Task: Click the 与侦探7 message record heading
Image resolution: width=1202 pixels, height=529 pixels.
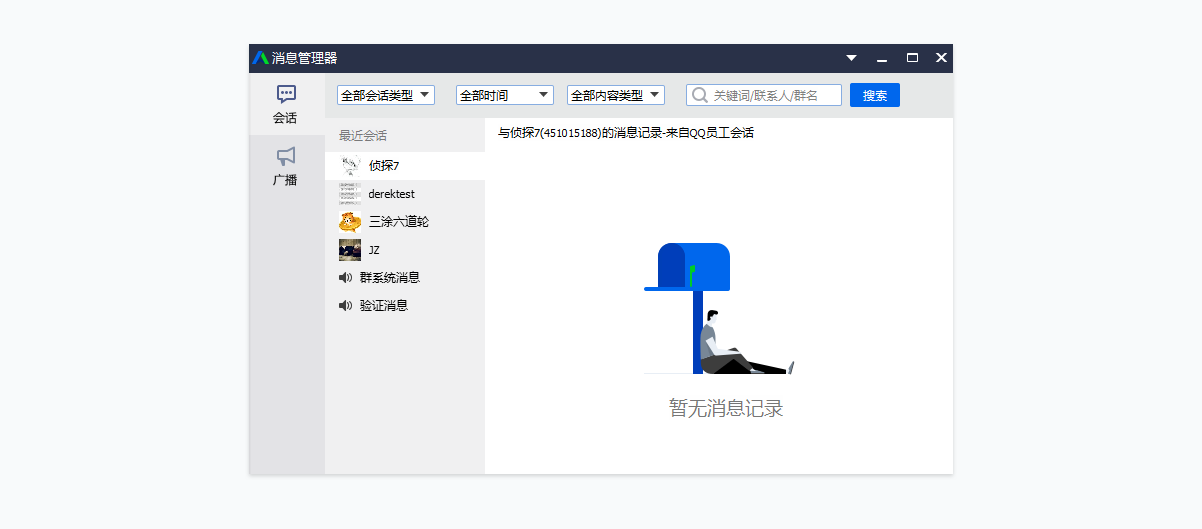Action: click(626, 133)
